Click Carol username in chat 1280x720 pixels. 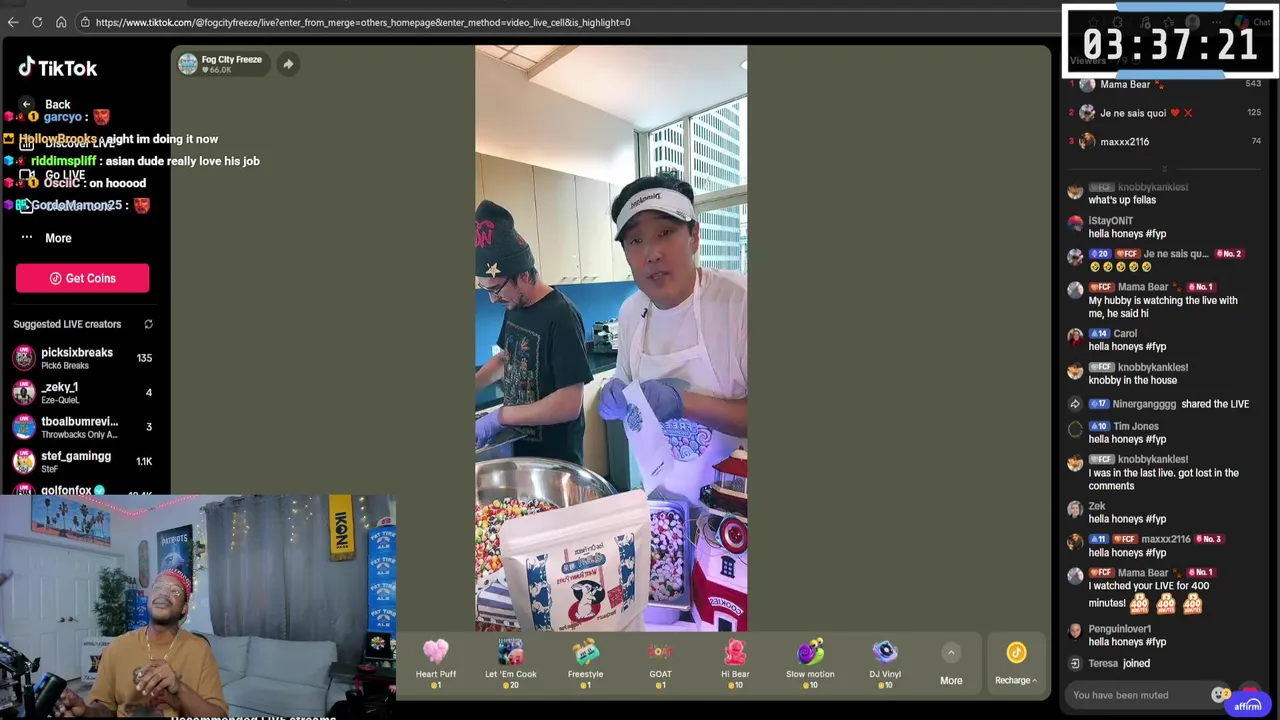[1125, 334]
